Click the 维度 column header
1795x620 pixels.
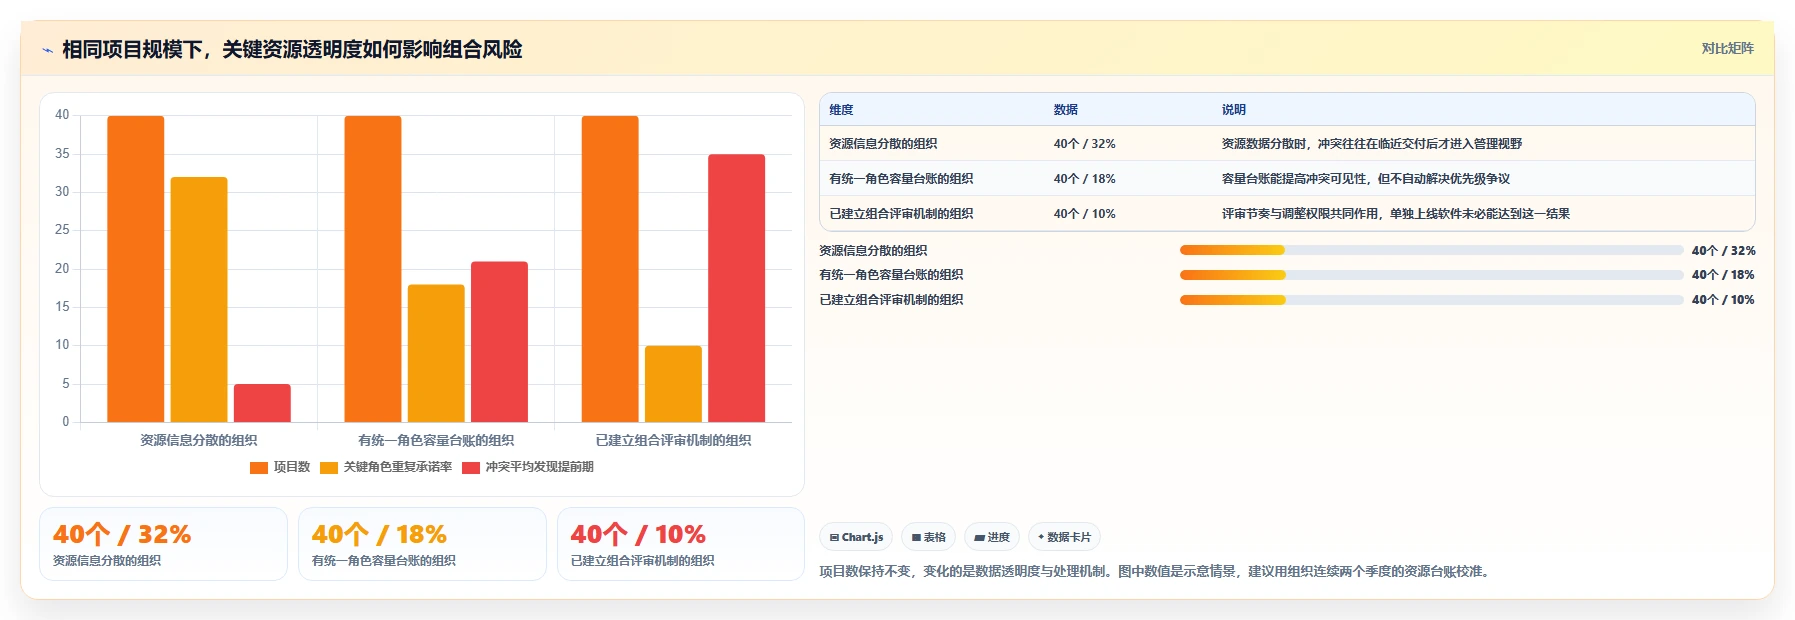[841, 110]
